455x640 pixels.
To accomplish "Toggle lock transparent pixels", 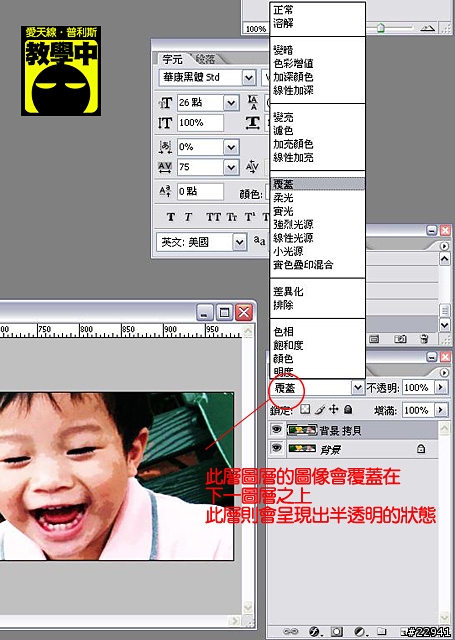I will (305, 409).
